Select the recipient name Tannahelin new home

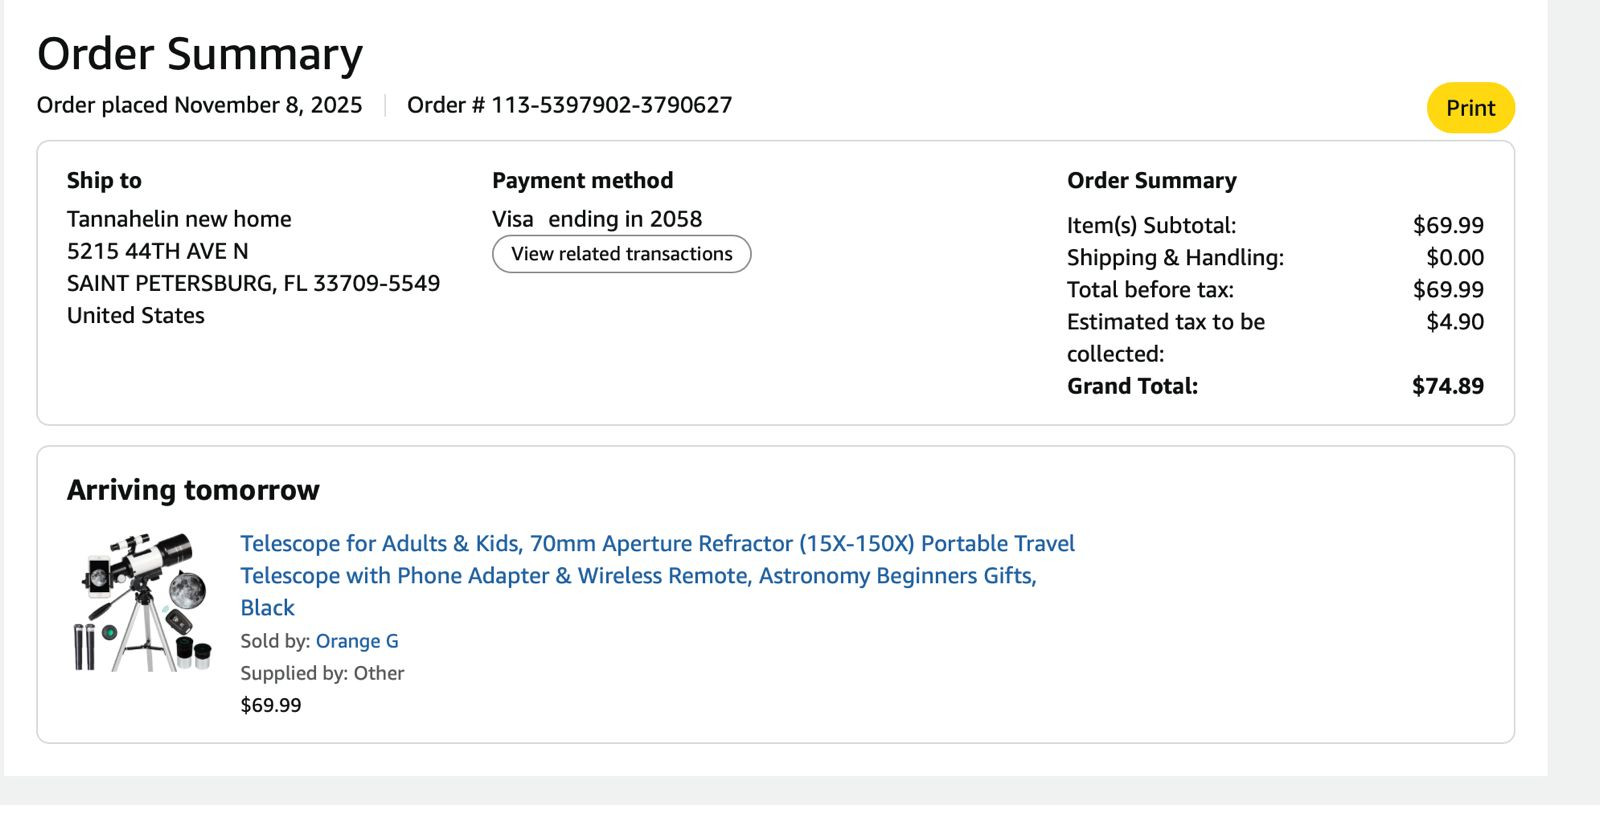pyautogui.click(x=179, y=219)
